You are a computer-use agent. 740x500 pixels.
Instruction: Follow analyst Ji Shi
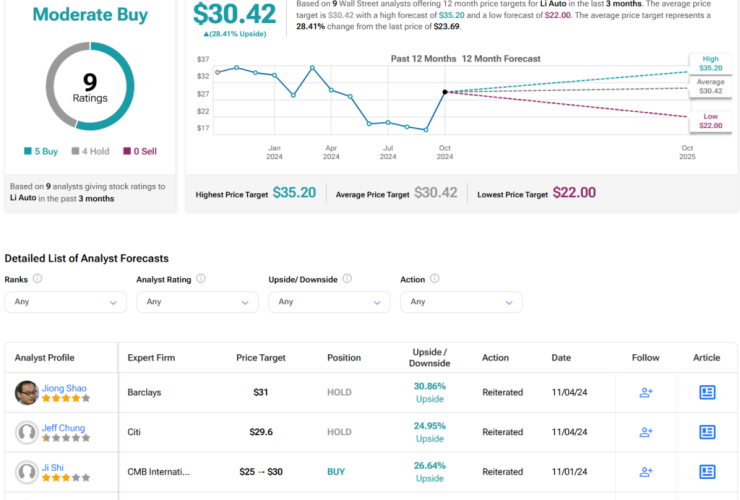coord(646,472)
